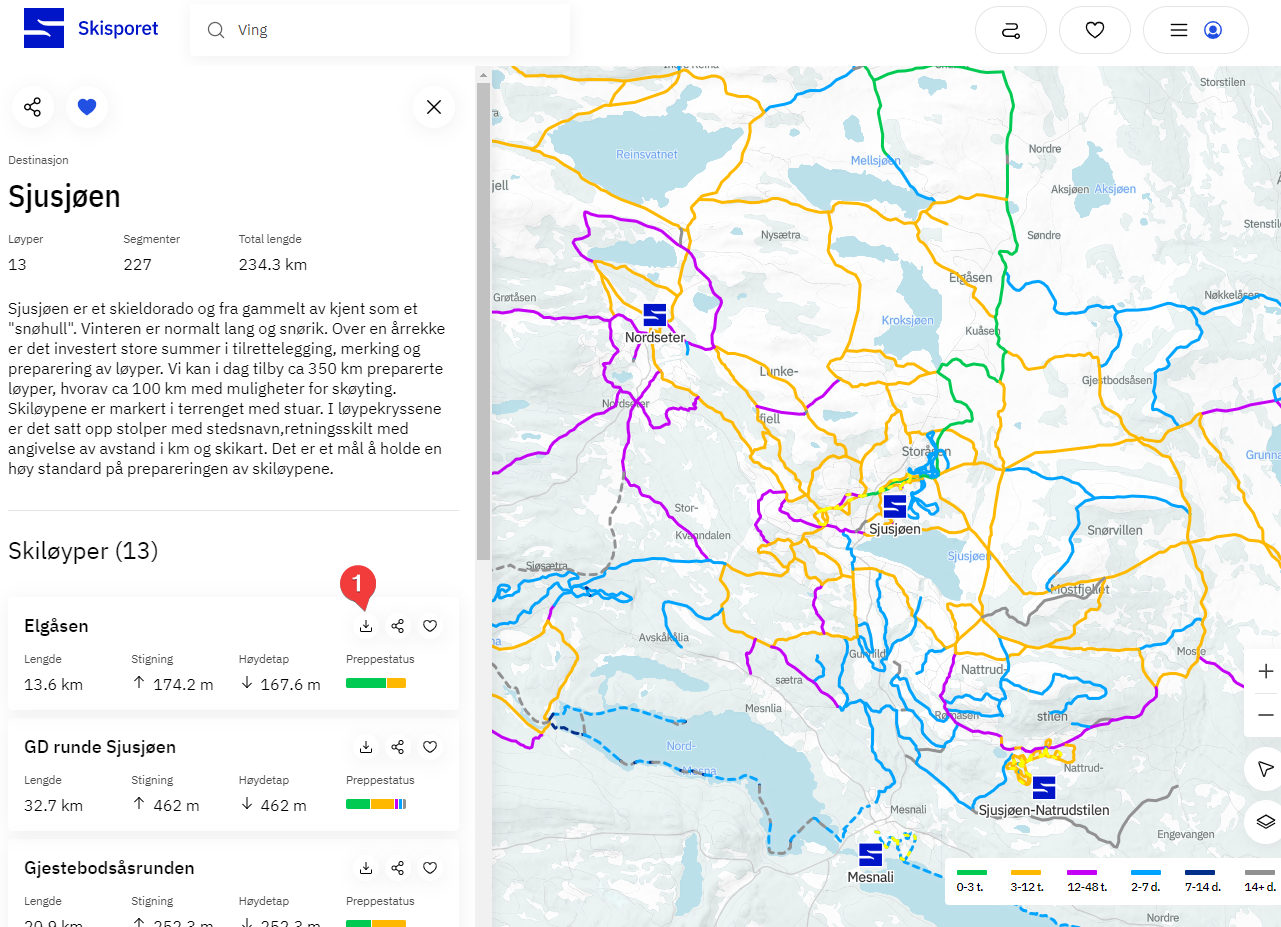This screenshot has height=927, width=1281.
Task: Open favorites heart button in header
Action: pyautogui.click(x=1095, y=30)
